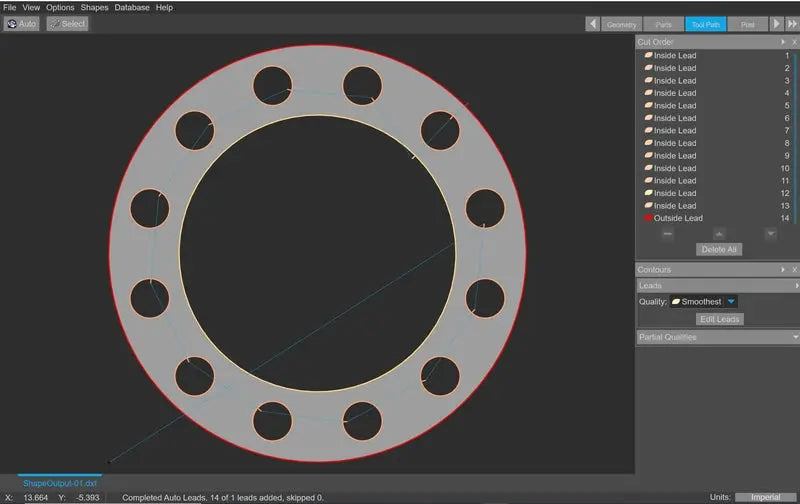Go to previous workflow step arrow
Image resolution: width=800 pixels, height=504 pixels.
pos(593,24)
